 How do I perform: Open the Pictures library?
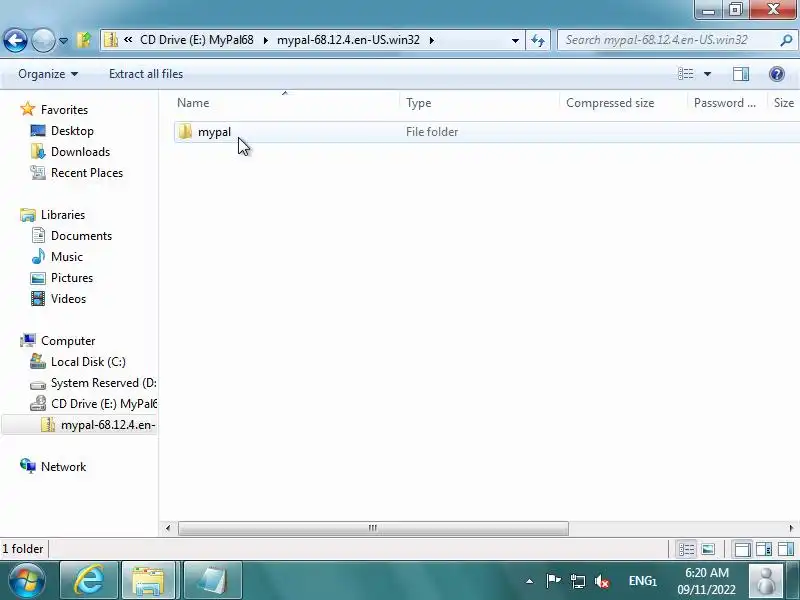pos(72,278)
